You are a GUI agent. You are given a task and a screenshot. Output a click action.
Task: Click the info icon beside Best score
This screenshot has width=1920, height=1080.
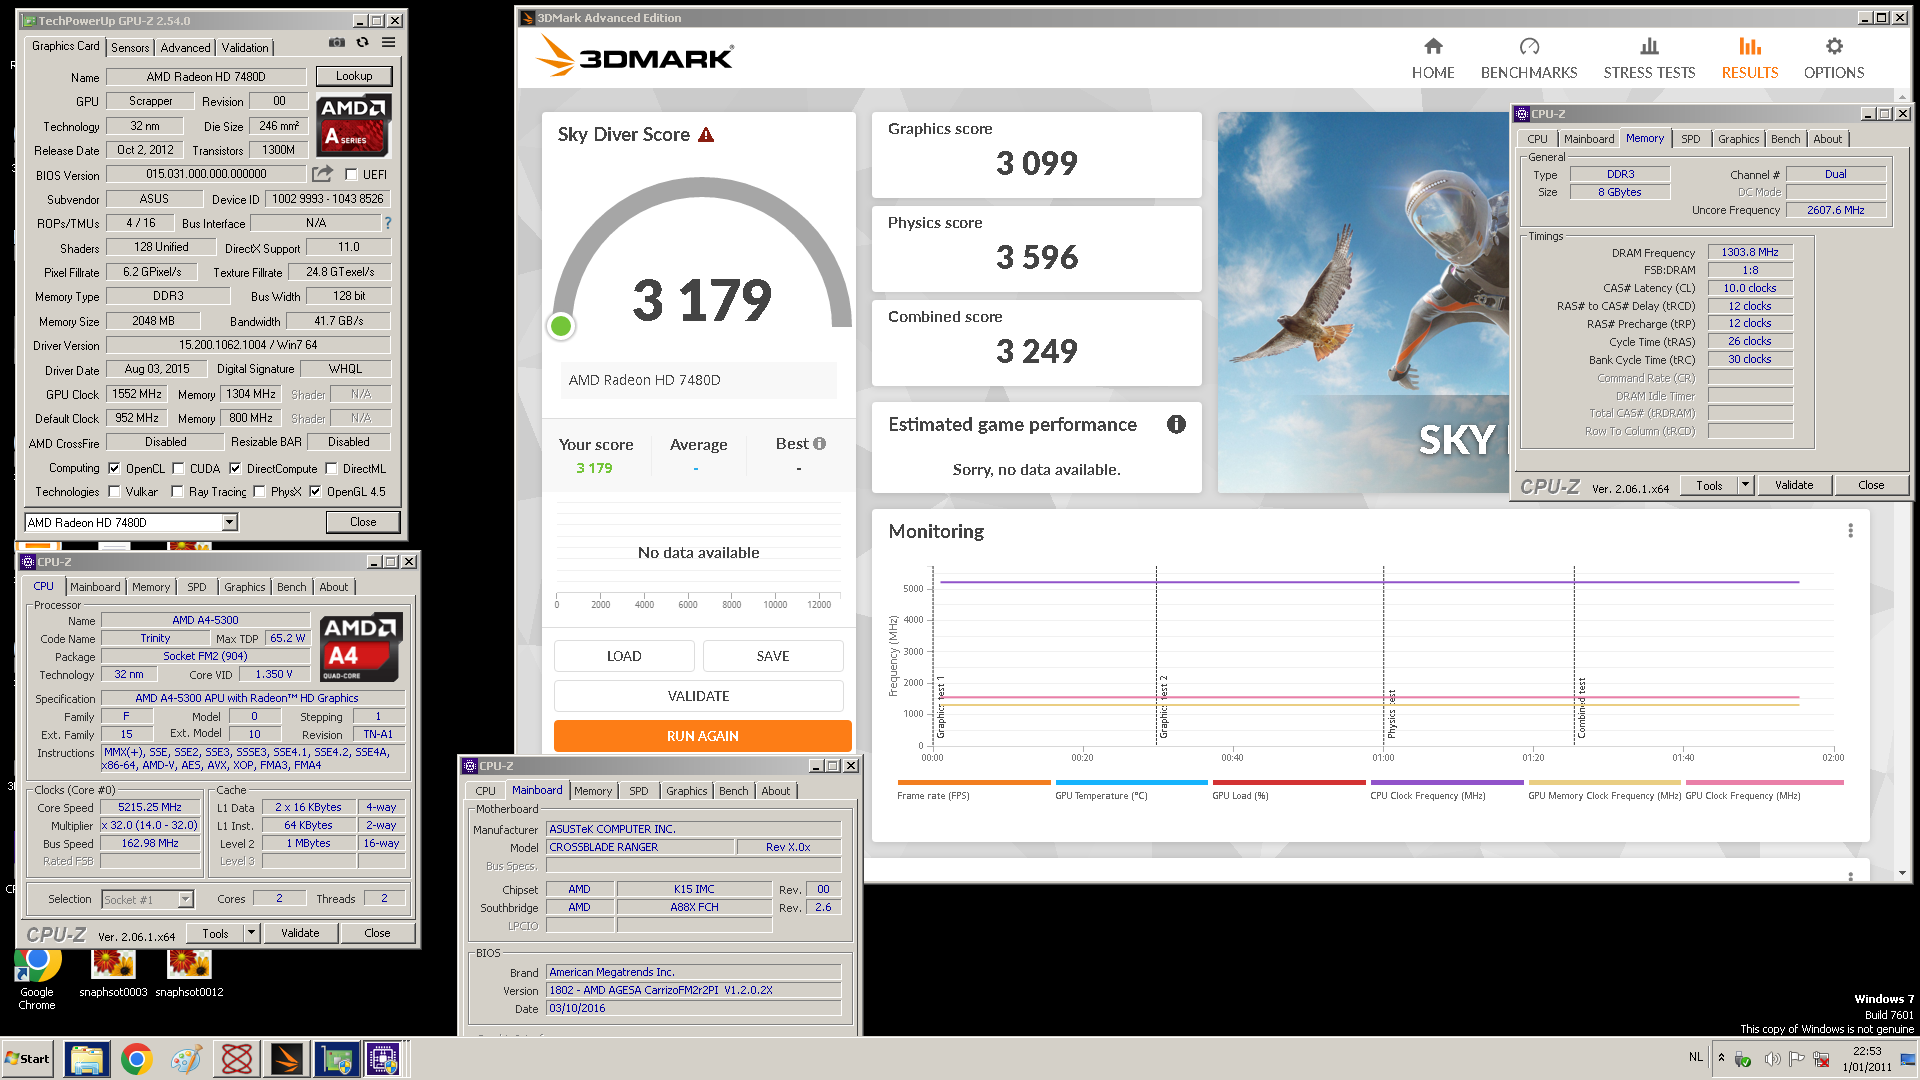click(x=820, y=444)
